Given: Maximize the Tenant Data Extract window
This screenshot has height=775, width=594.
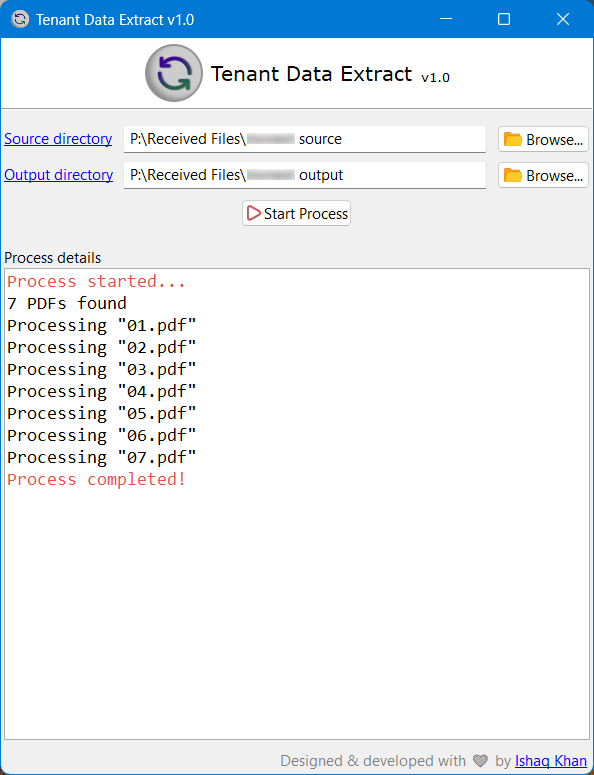Looking at the screenshot, I should (x=504, y=19).
